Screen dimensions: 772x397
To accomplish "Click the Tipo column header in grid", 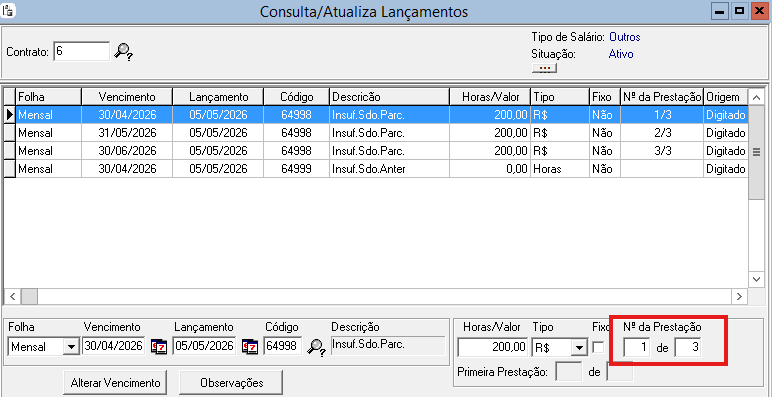I will pos(560,97).
